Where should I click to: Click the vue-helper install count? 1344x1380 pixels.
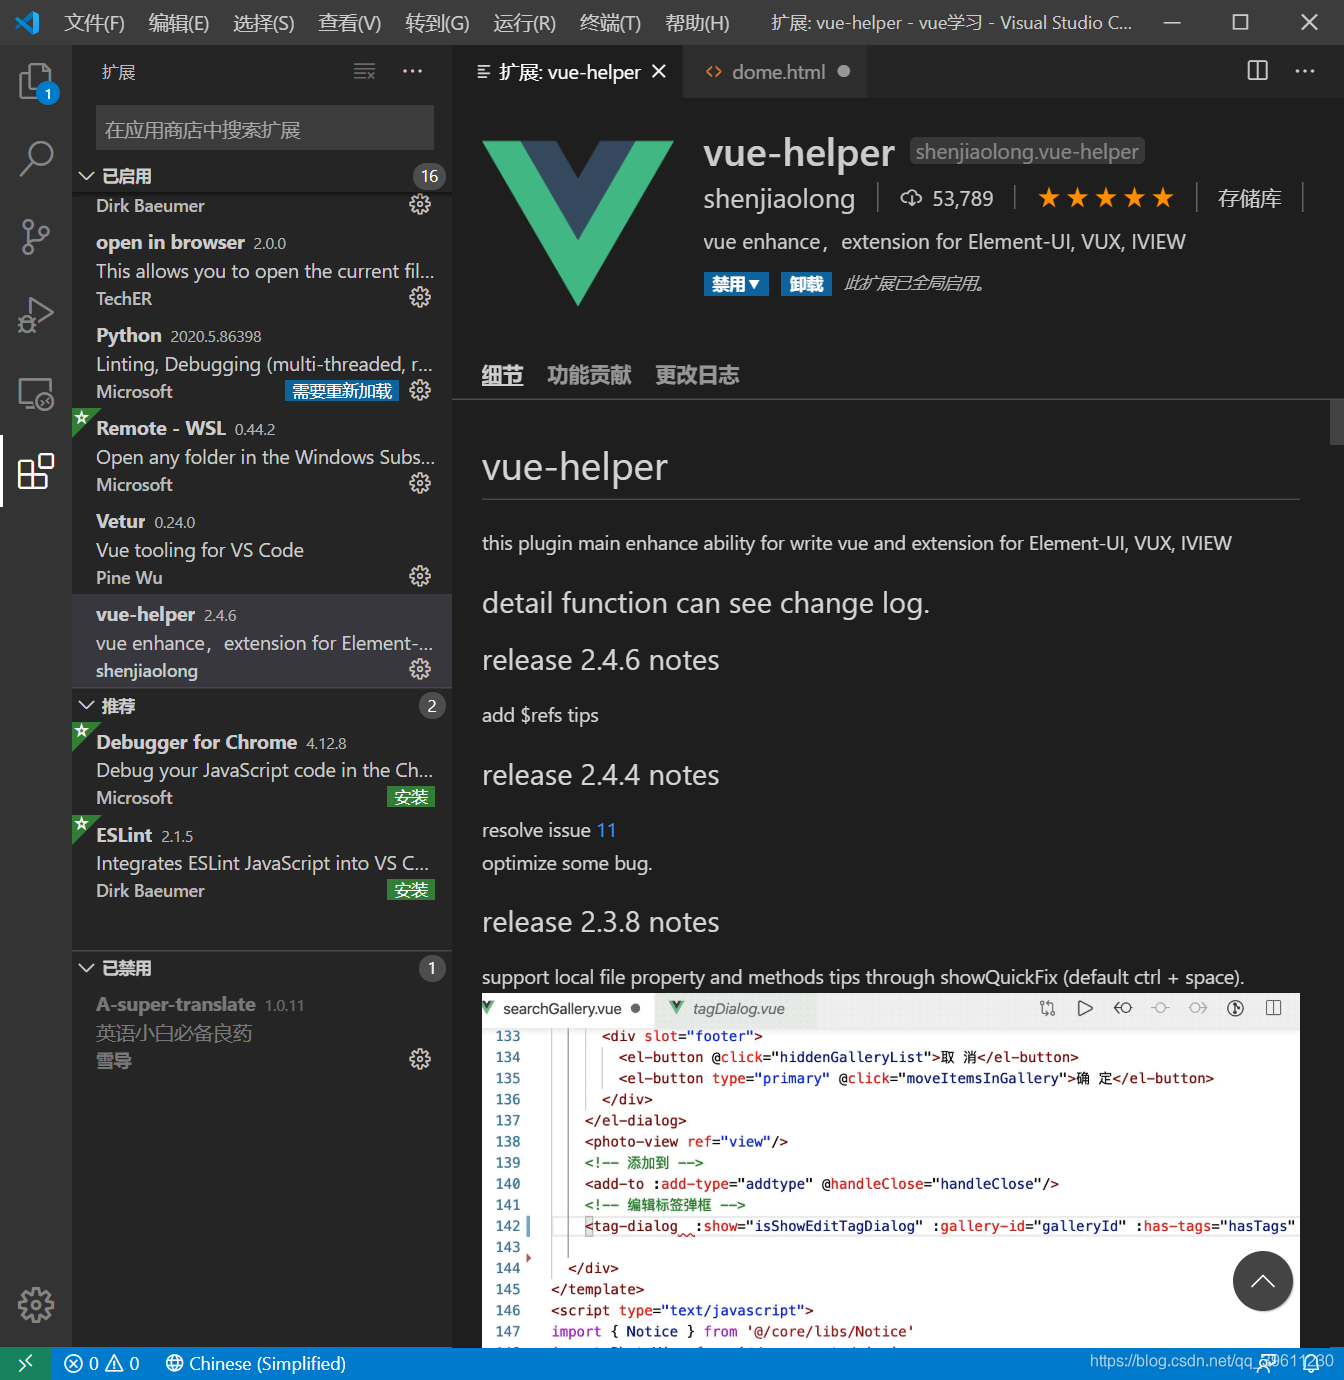[x=947, y=198]
